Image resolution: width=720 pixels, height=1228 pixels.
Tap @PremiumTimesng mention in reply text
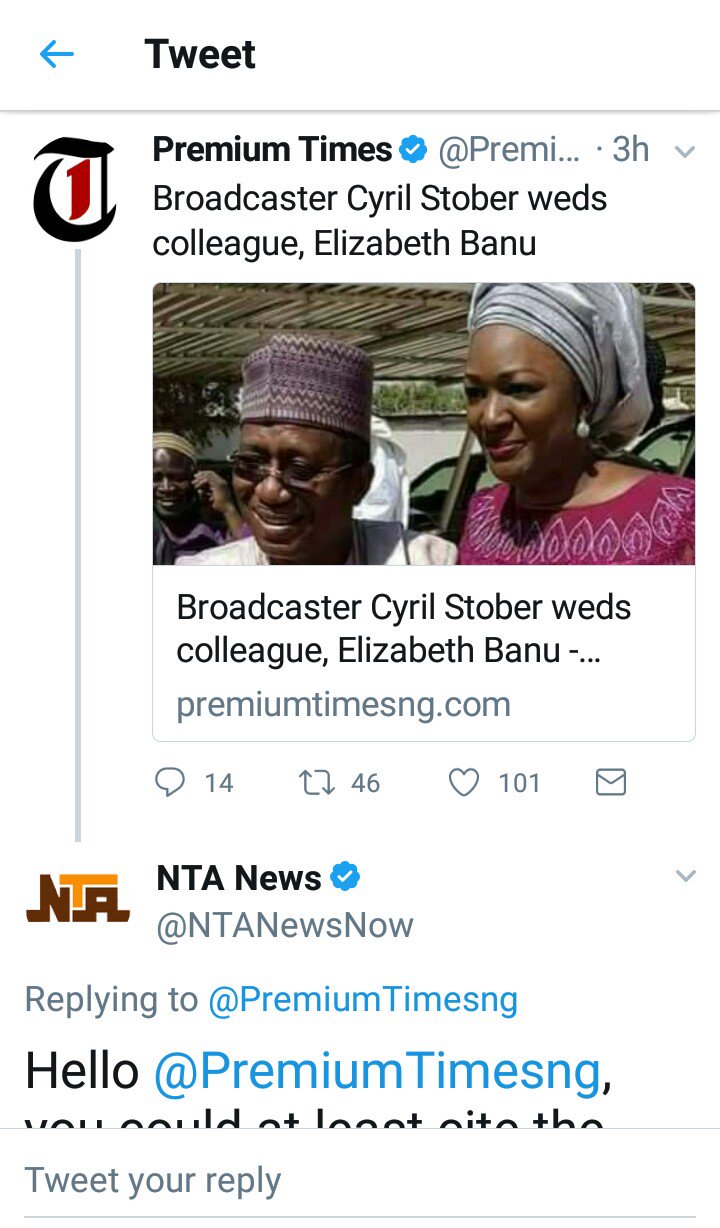tap(376, 1071)
